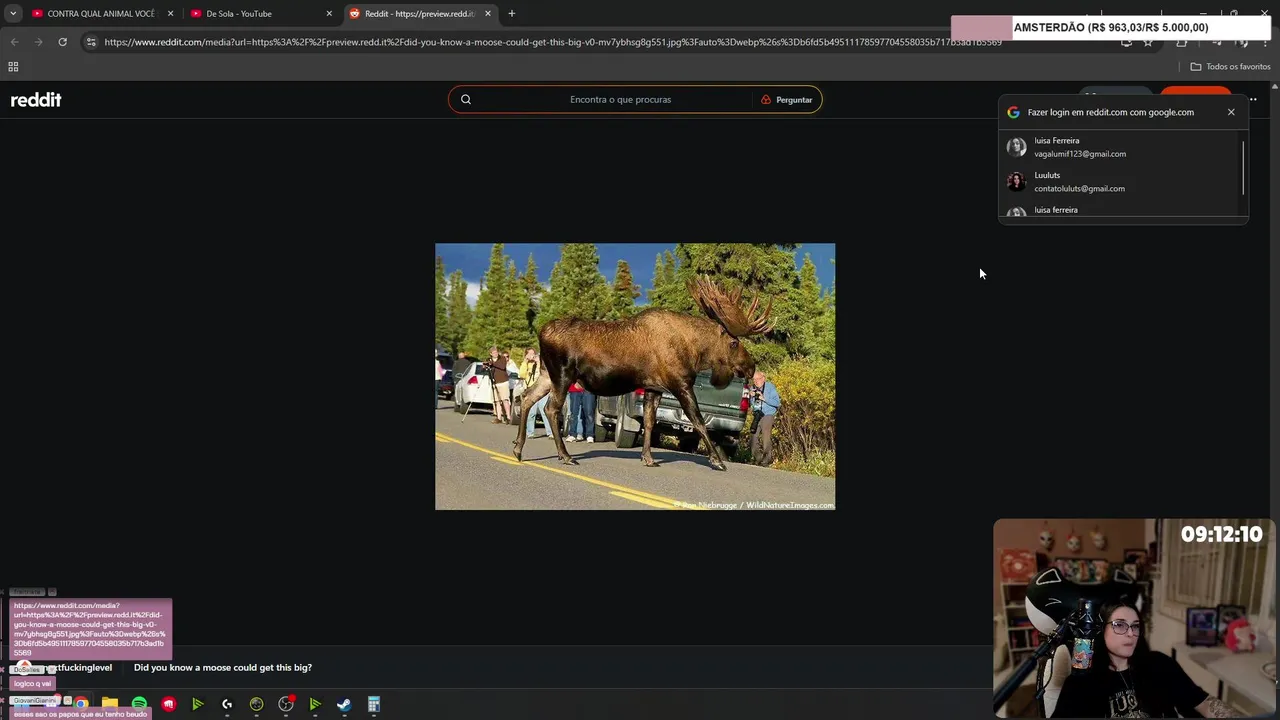Open Google Chrome from the taskbar
The height and width of the screenshot is (720, 1280).
pyautogui.click(x=81, y=703)
